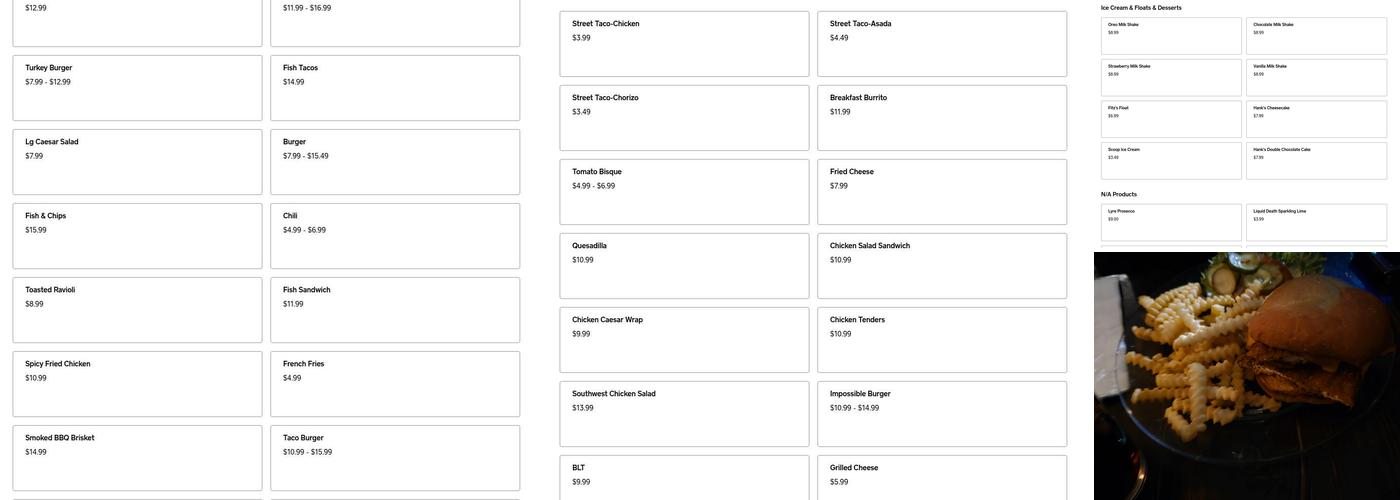Pick the Liquid Death Sparkling Lime item
1400x500 pixels.
click(x=1316, y=222)
